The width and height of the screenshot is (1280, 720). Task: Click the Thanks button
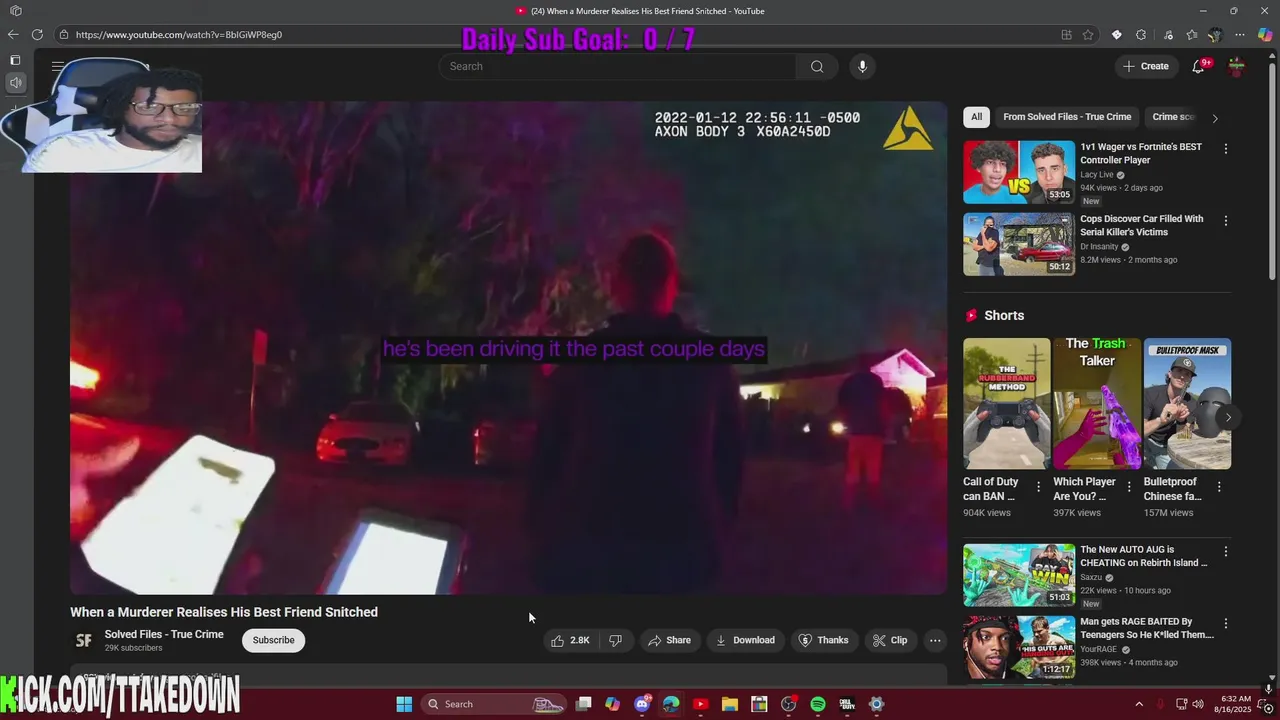(x=823, y=640)
